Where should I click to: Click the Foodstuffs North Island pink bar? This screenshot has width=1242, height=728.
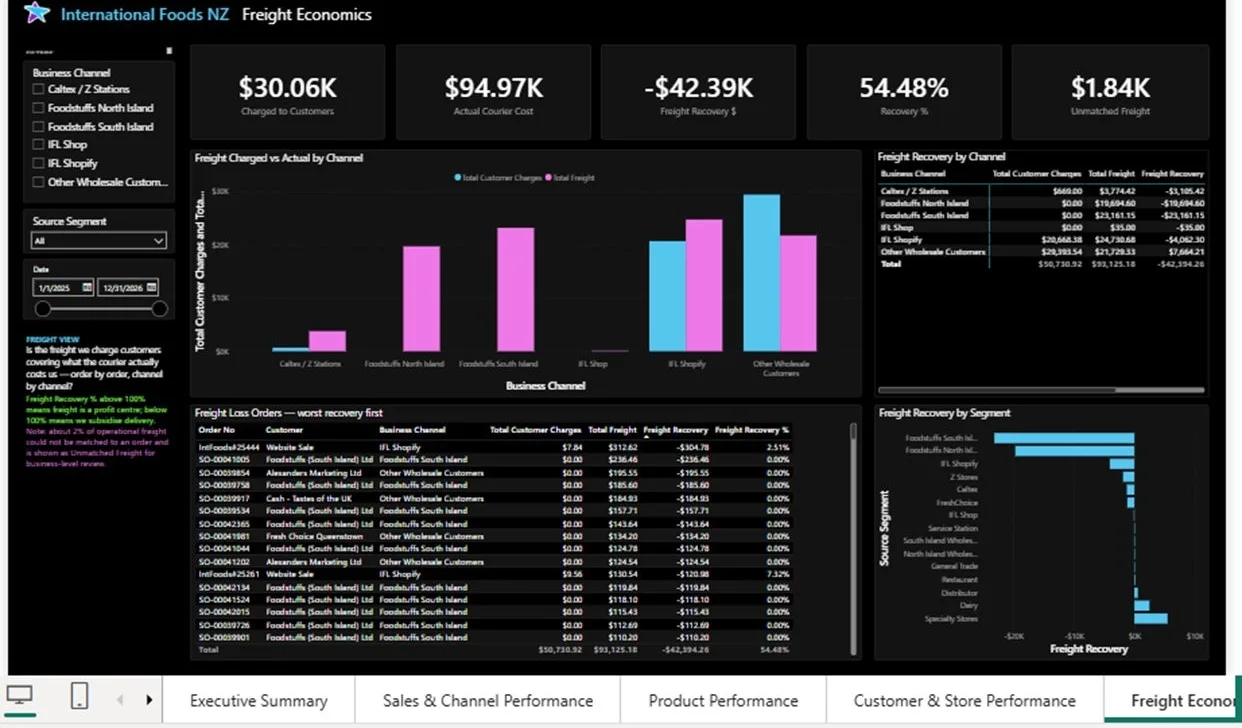421,299
